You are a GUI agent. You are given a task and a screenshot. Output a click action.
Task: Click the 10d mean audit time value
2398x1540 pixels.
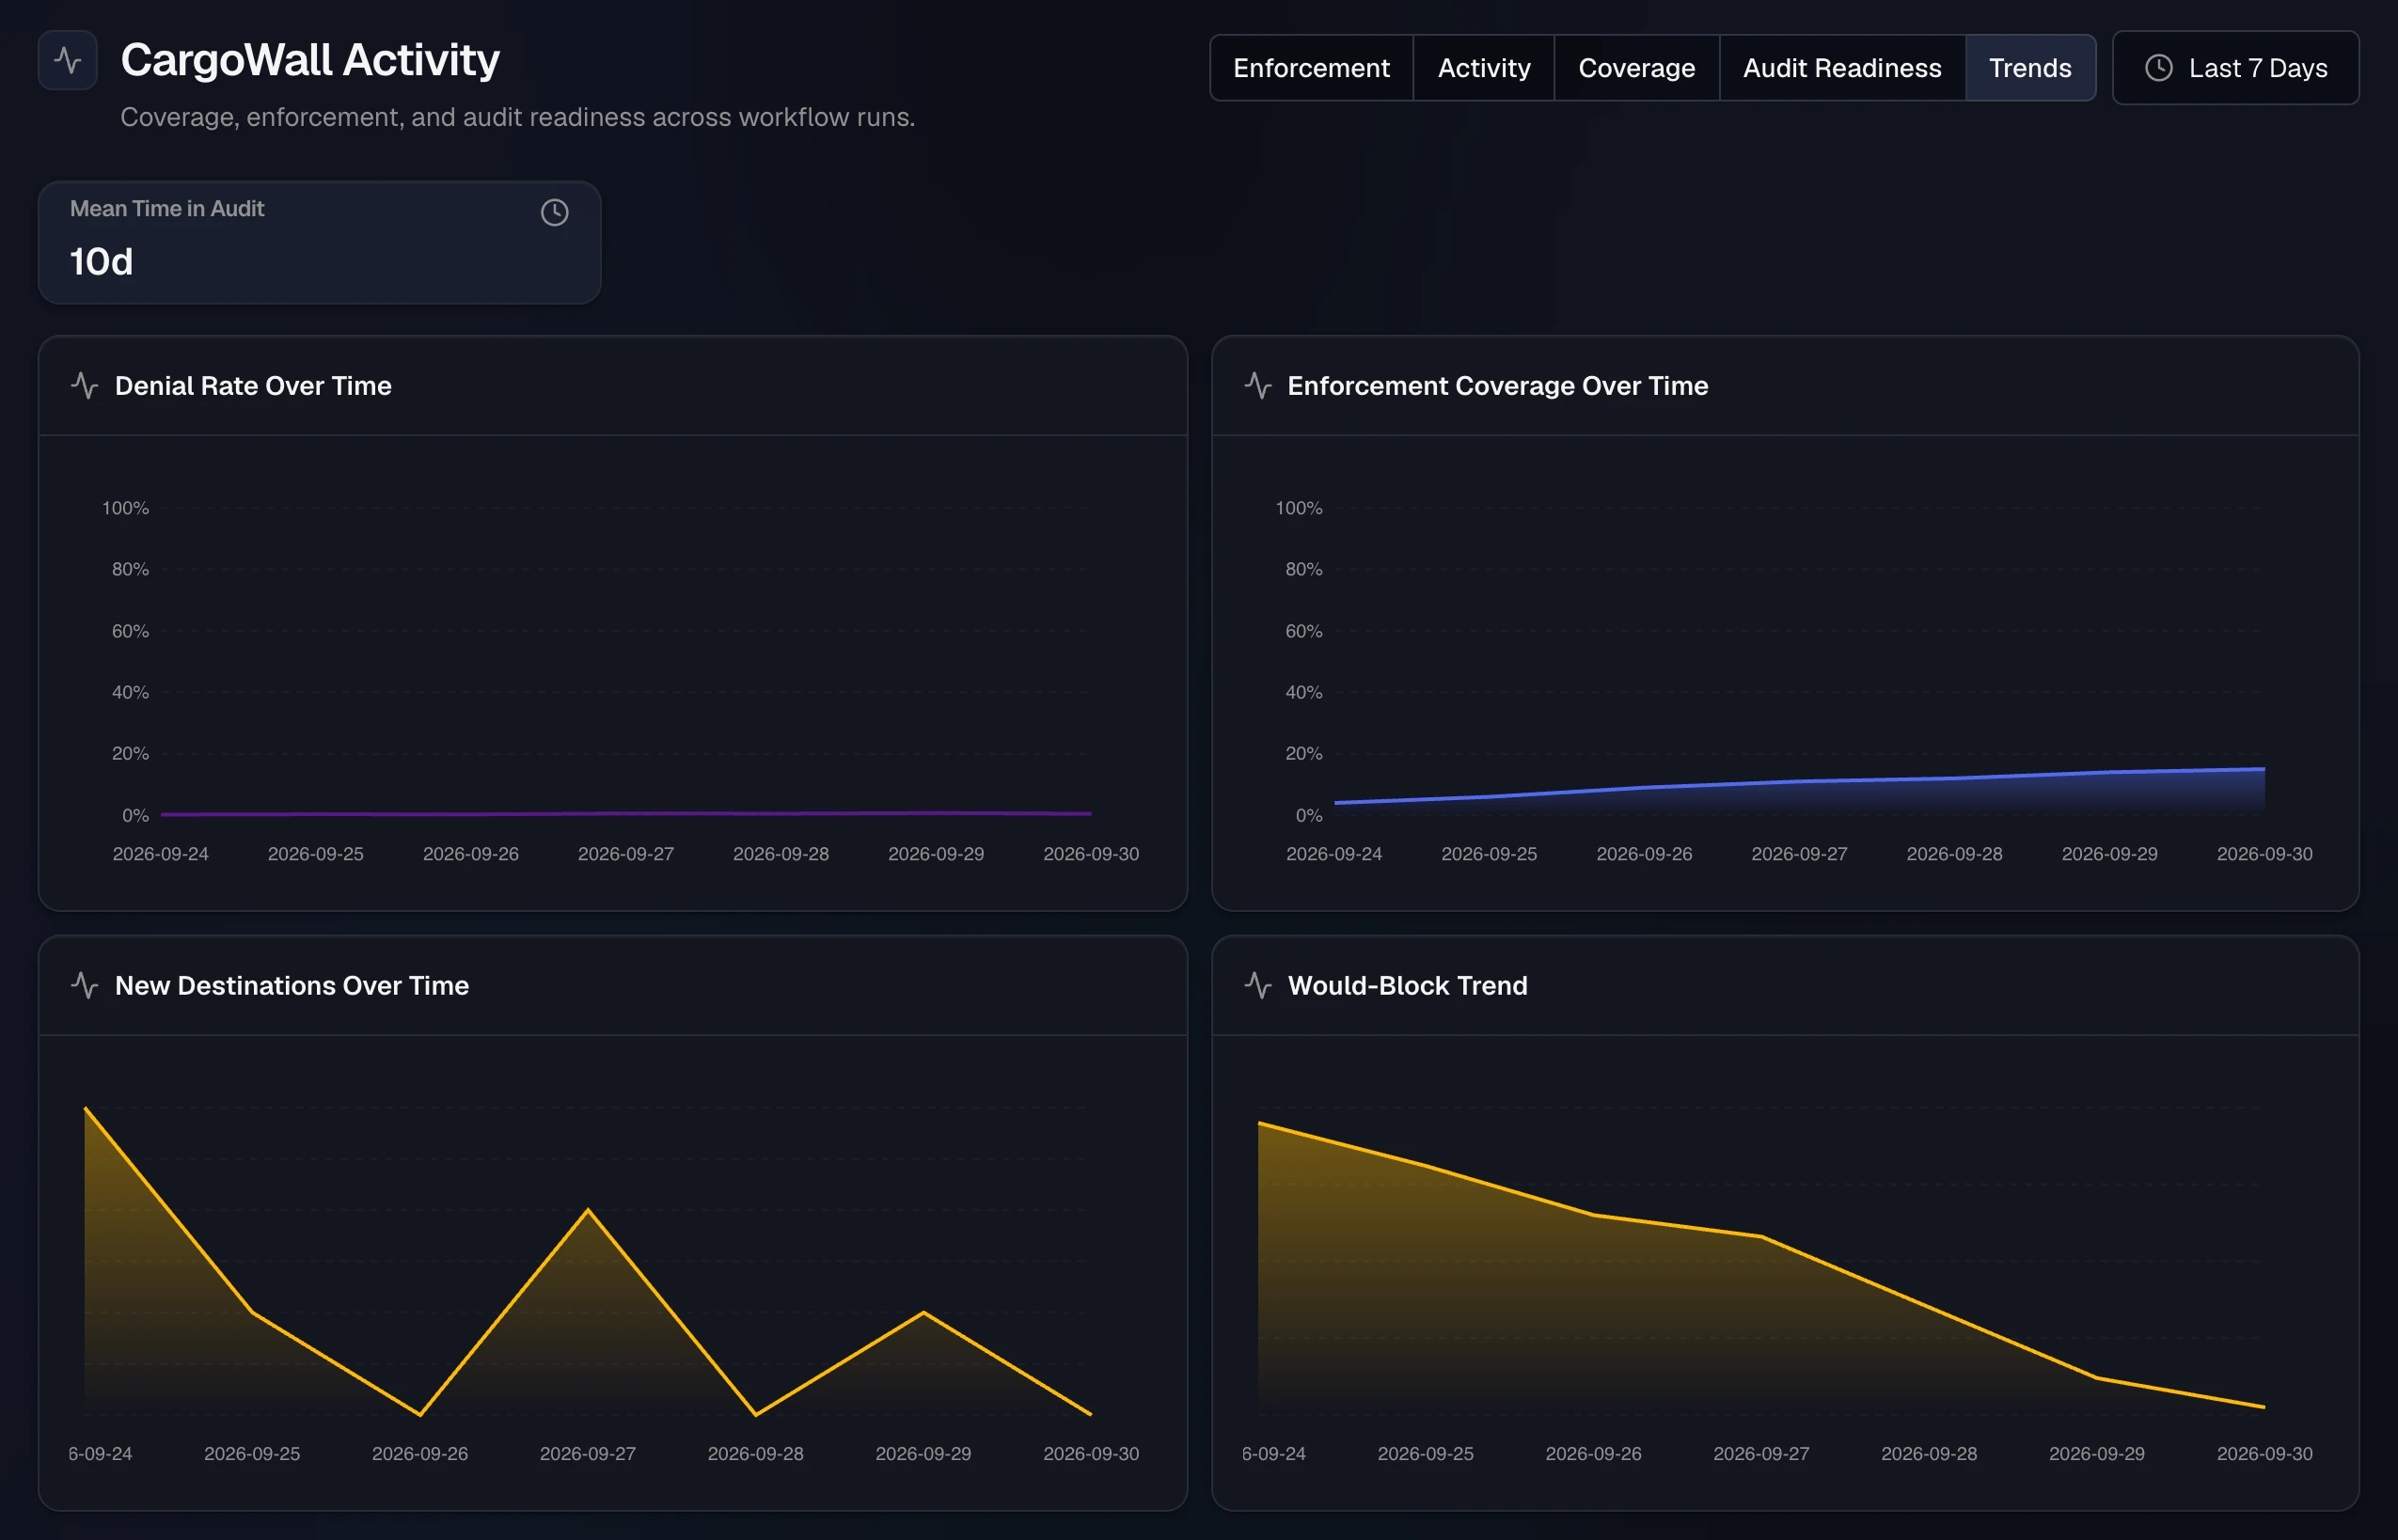click(x=101, y=261)
